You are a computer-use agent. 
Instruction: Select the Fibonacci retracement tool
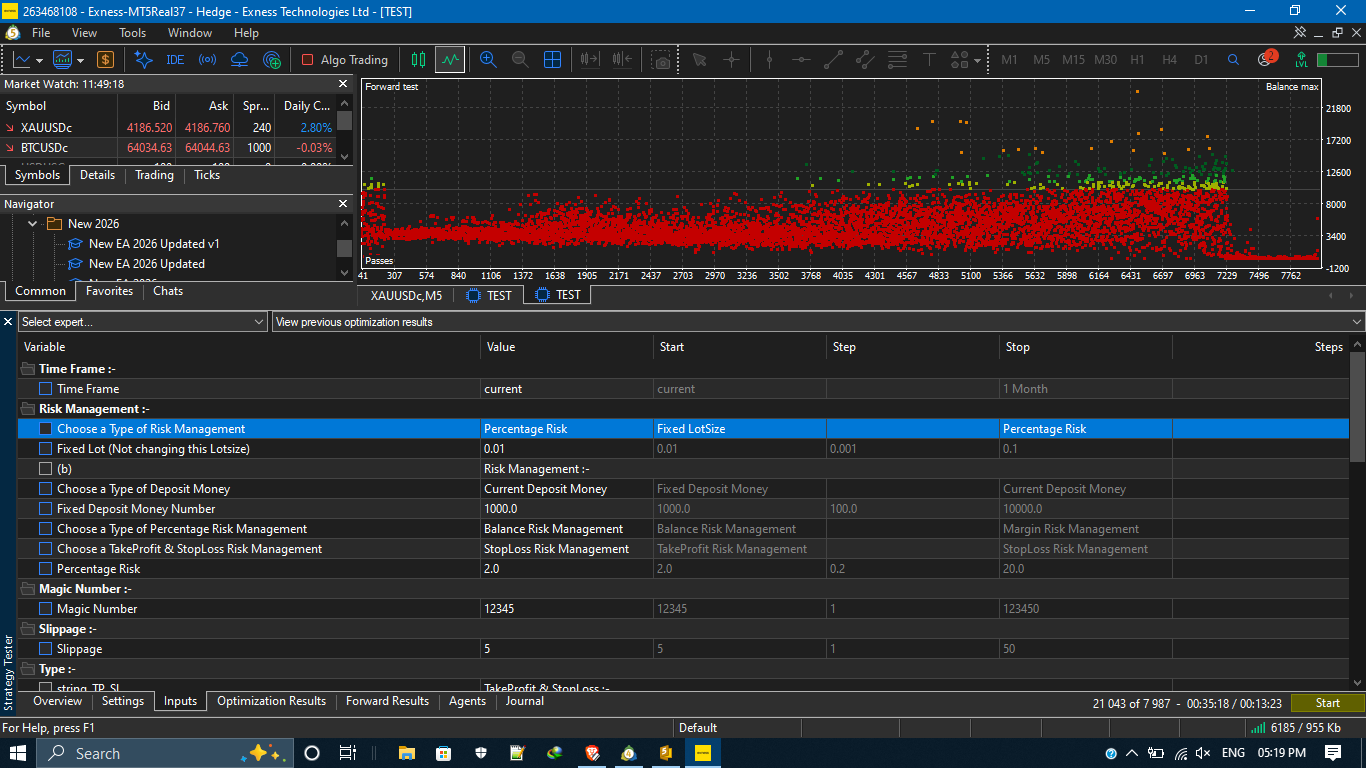(897, 60)
